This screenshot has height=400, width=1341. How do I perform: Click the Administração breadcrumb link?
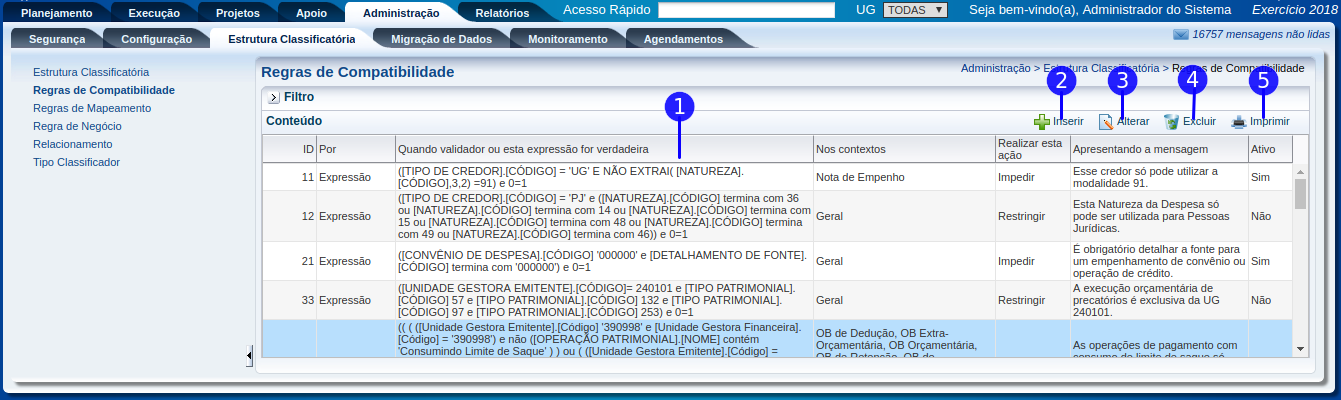[995, 68]
